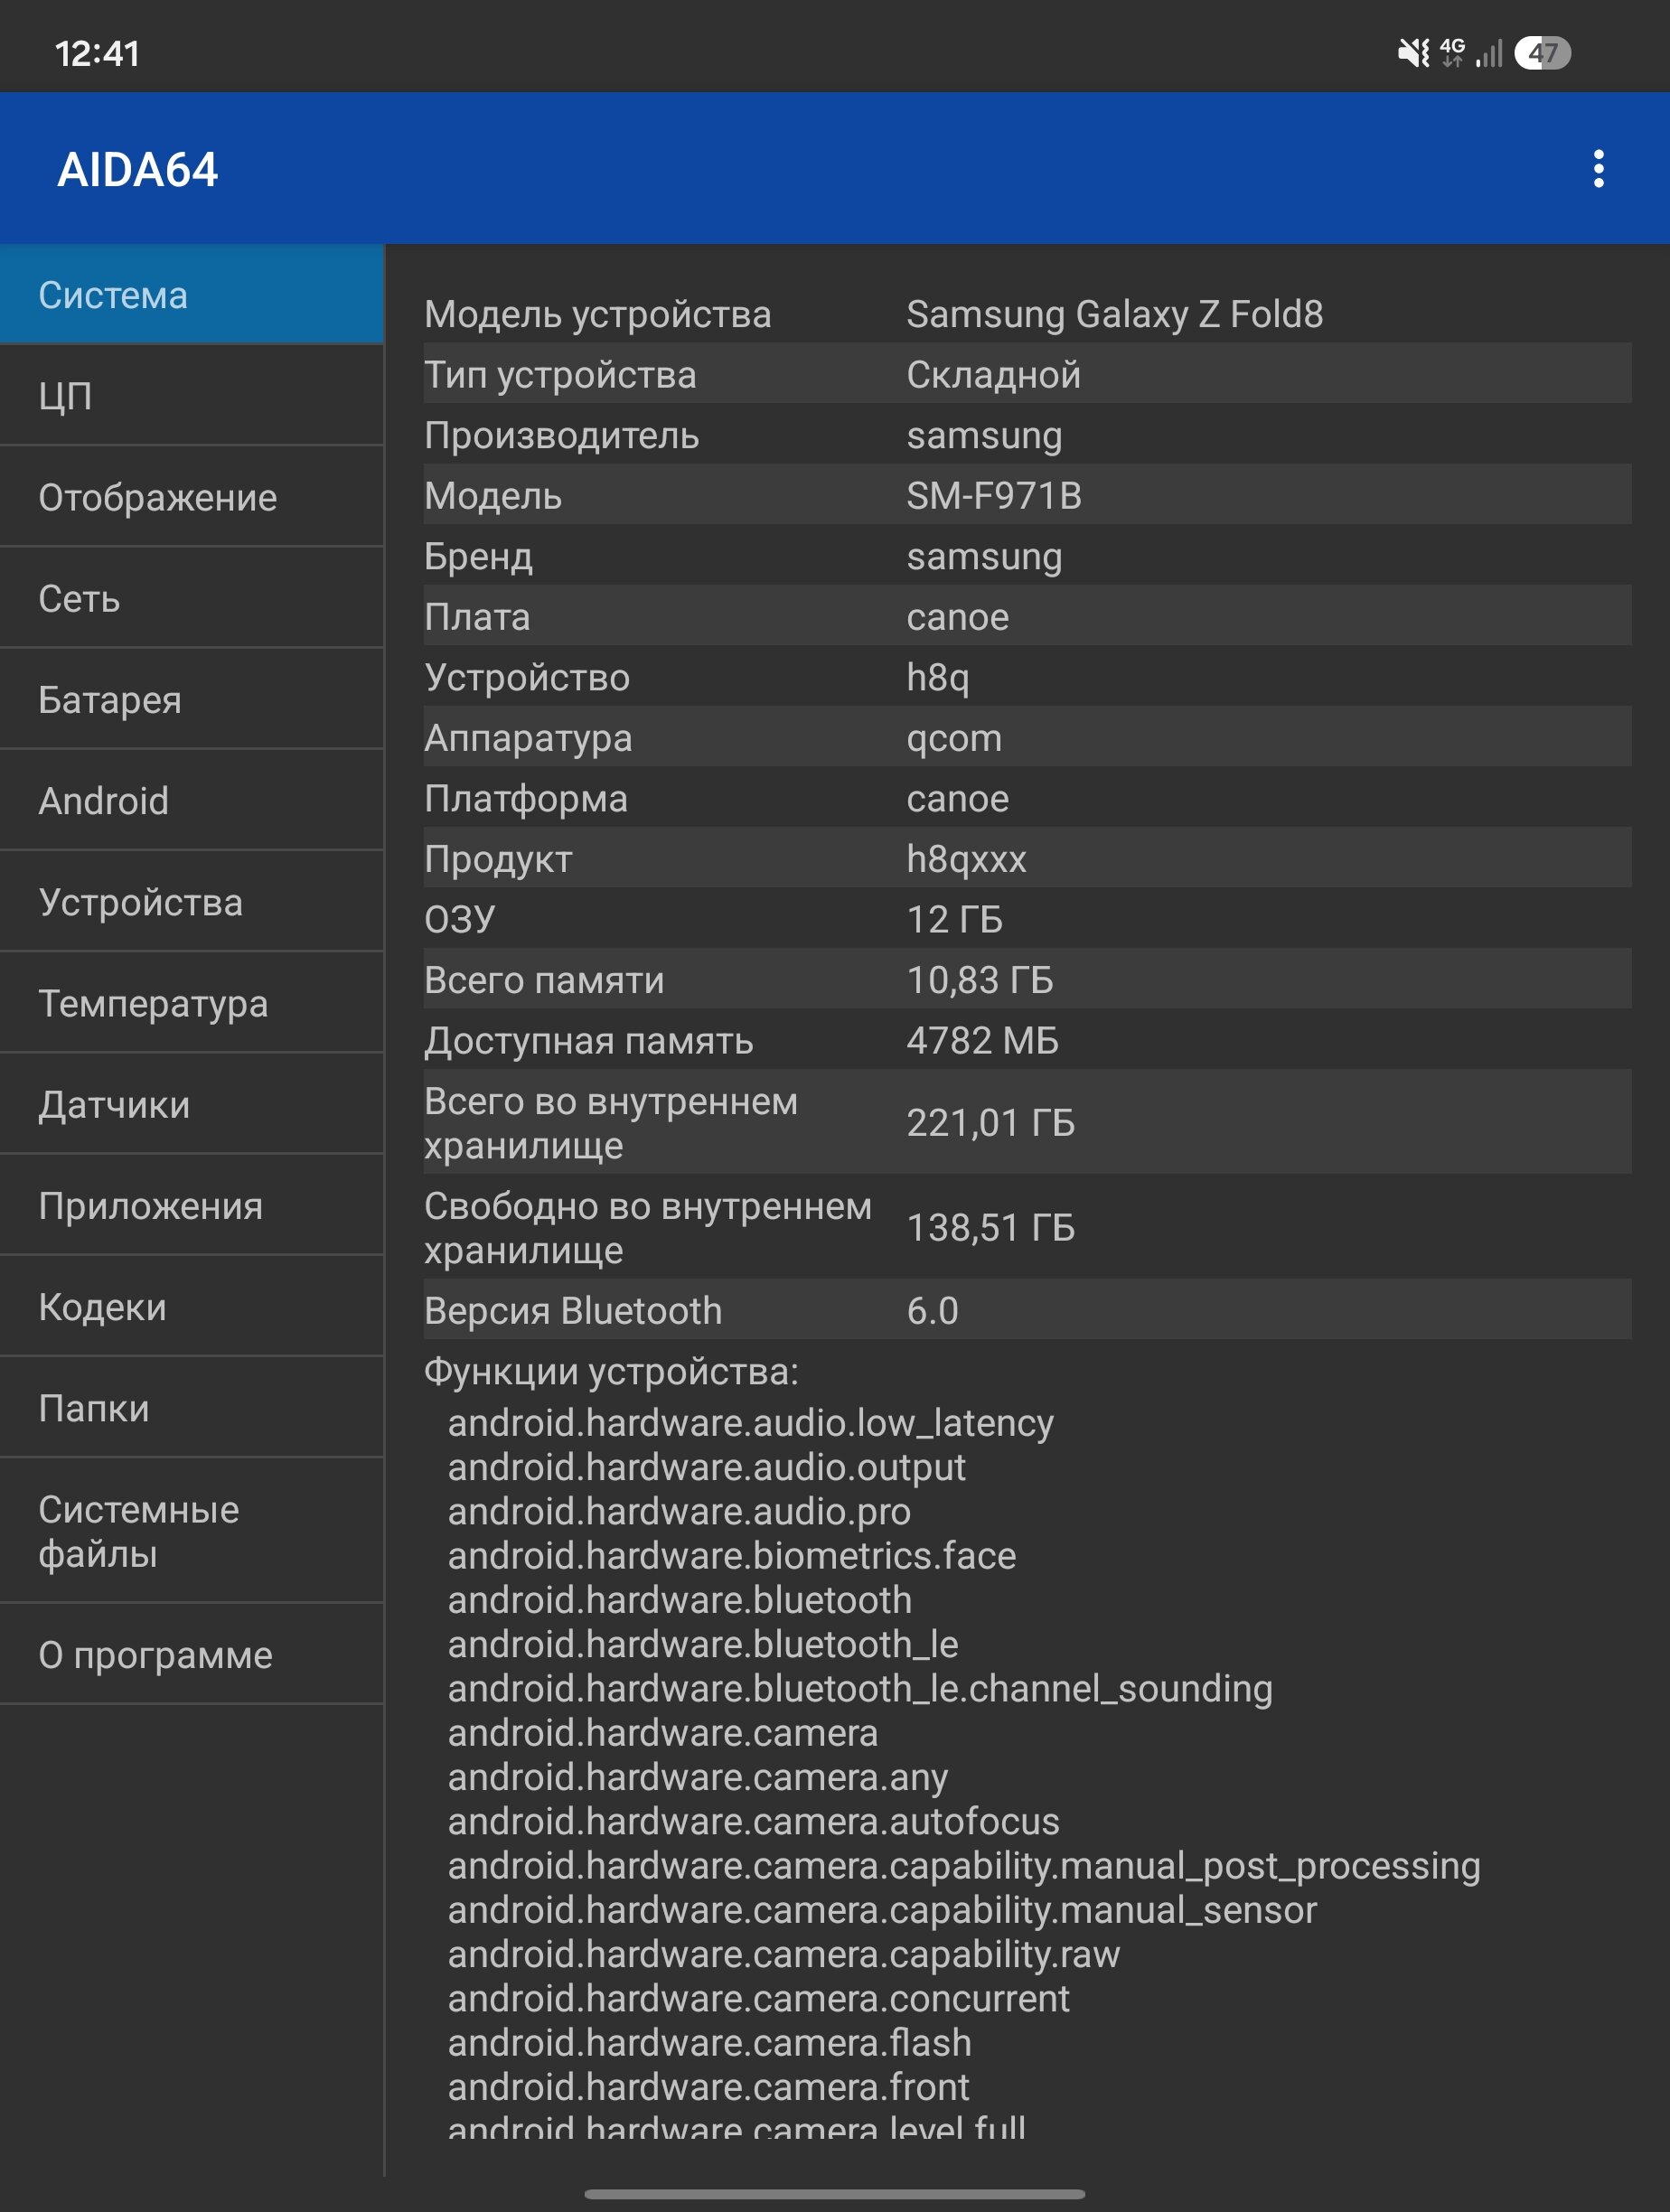Select android.hardware.biometrics.face feature line
1670x2212 pixels.
[x=731, y=1555]
